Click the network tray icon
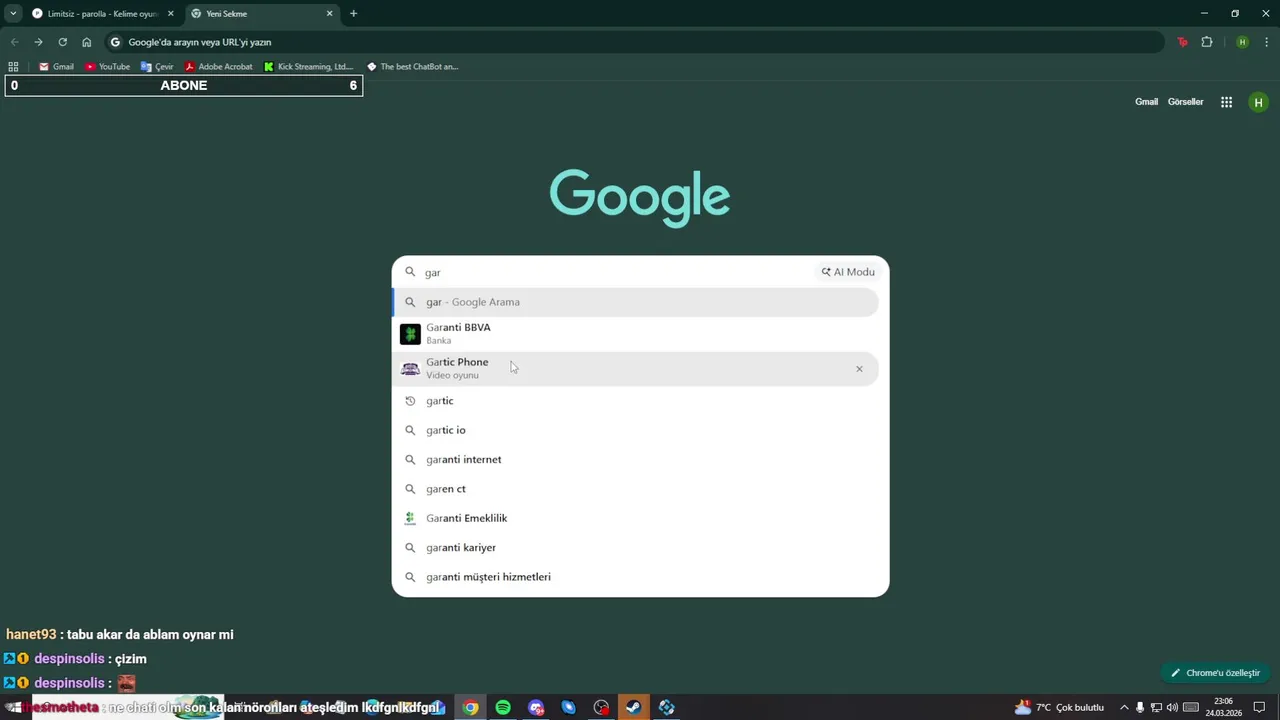The image size is (1280, 720). [x=1156, y=707]
